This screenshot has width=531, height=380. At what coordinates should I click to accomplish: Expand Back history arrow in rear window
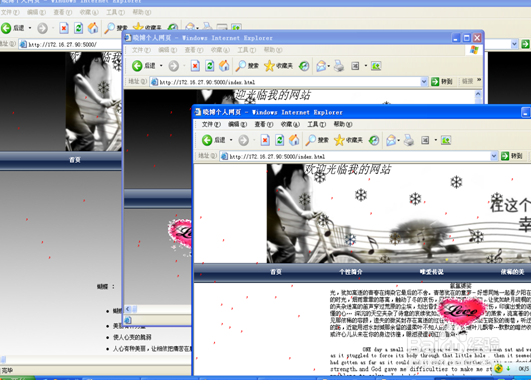(x=30, y=28)
